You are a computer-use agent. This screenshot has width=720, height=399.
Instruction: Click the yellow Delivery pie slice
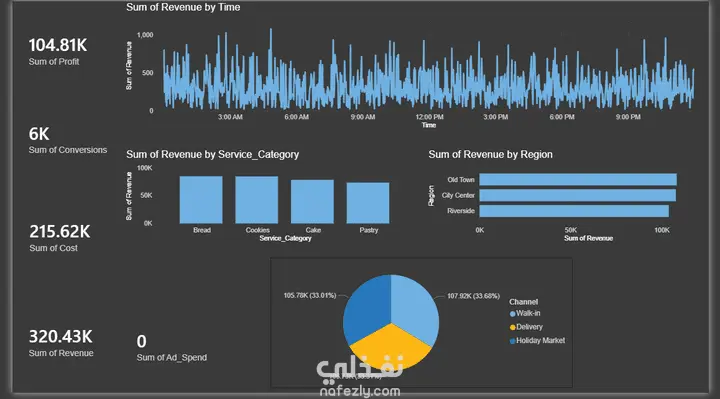coord(390,348)
